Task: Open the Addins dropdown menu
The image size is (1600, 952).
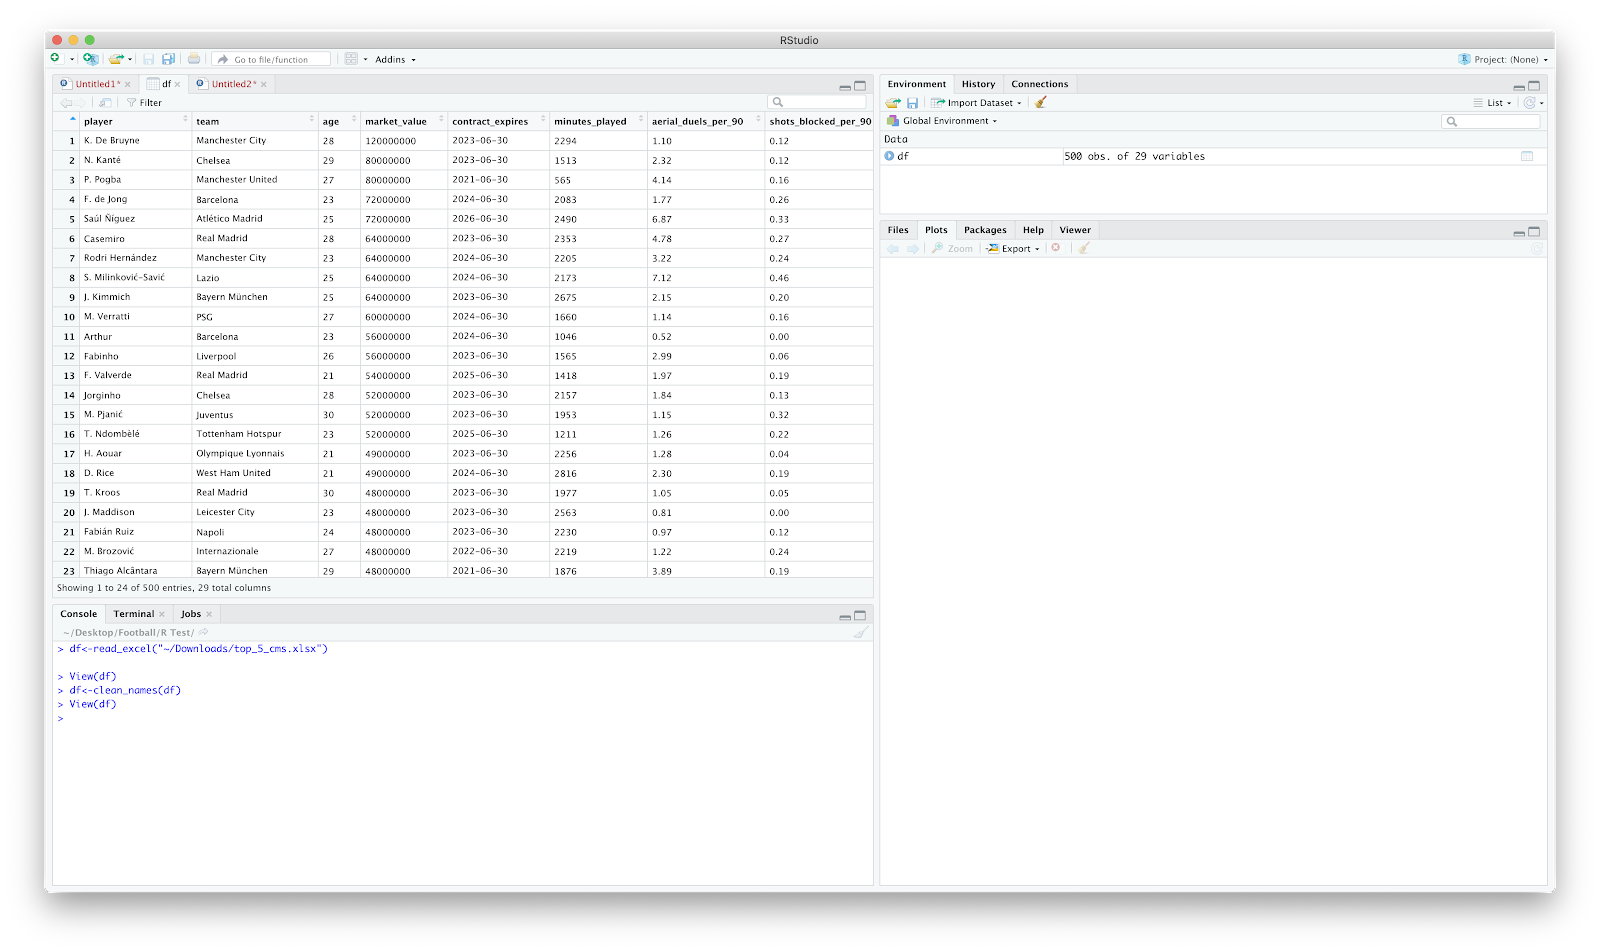Action: click(x=395, y=59)
